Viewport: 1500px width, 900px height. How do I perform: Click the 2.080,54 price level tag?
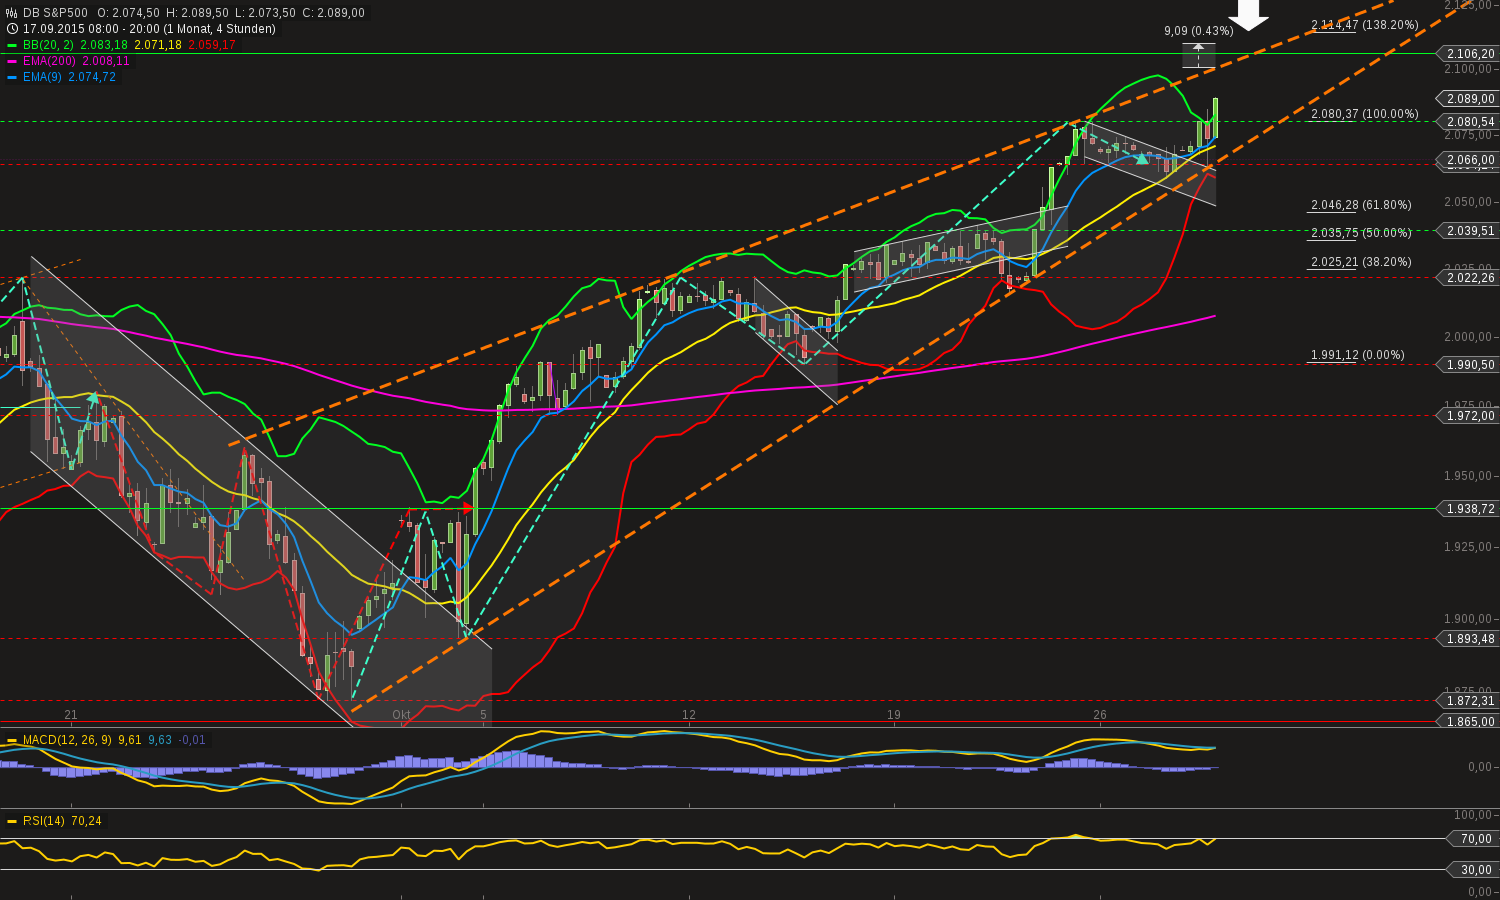(1470, 122)
